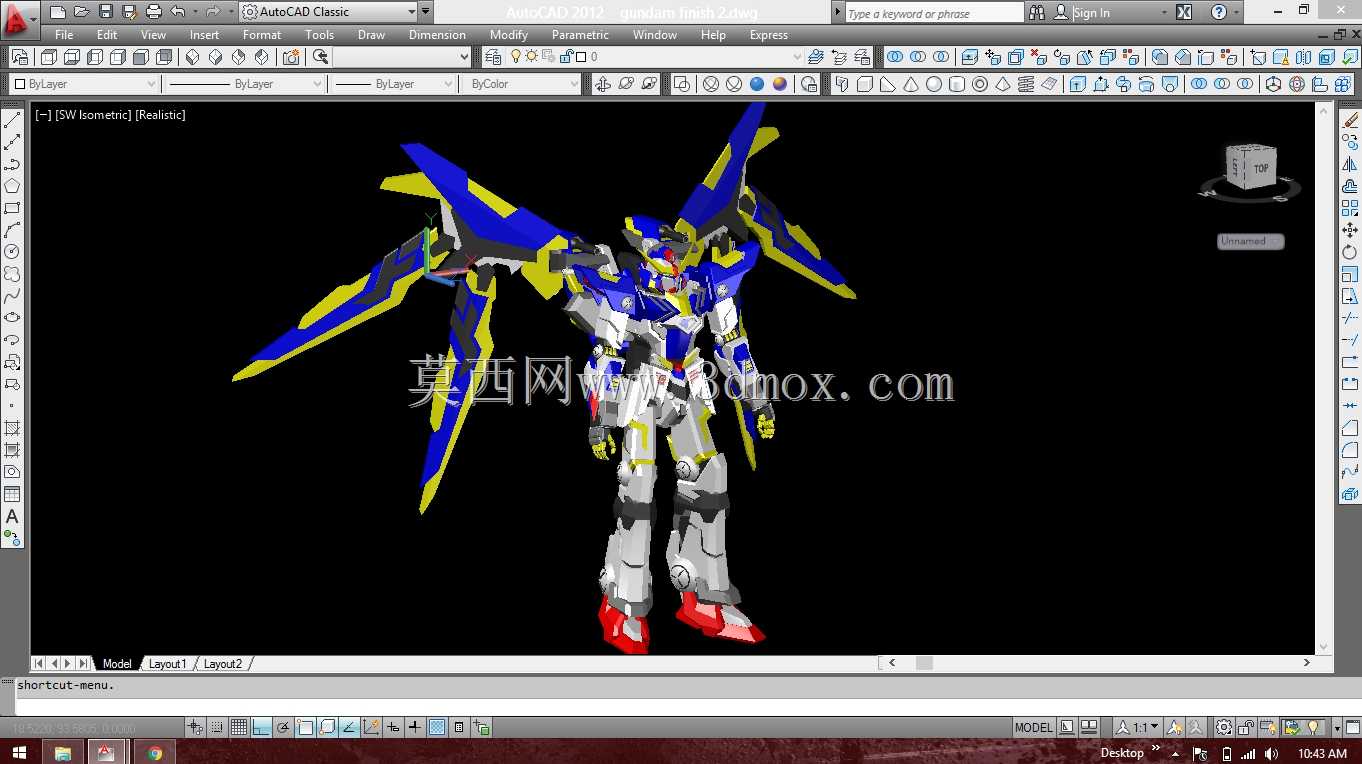Apply the Realistic visual style blue sphere
The width and height of the screenshot is (1362, 764).
pos(757,84)
